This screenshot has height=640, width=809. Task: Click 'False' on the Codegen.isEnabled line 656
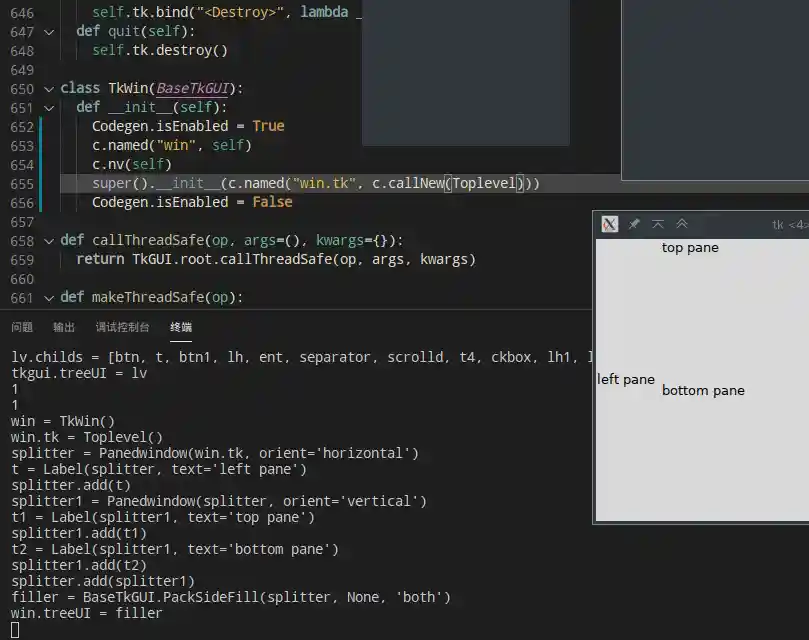click(272, 202)
